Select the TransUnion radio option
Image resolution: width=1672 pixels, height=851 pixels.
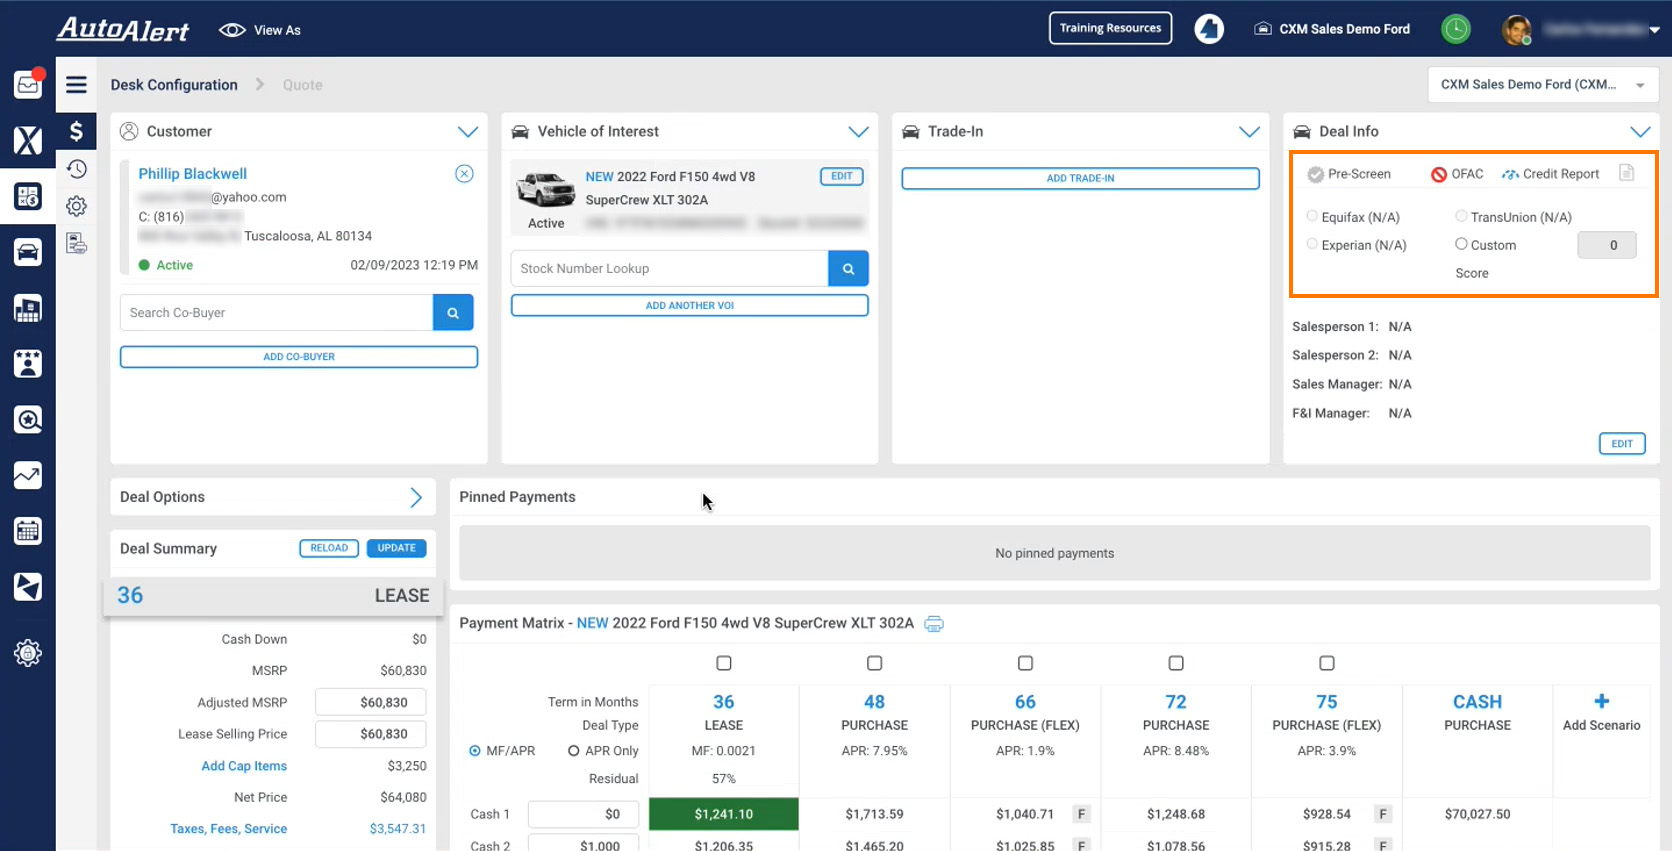point(1461,216)
